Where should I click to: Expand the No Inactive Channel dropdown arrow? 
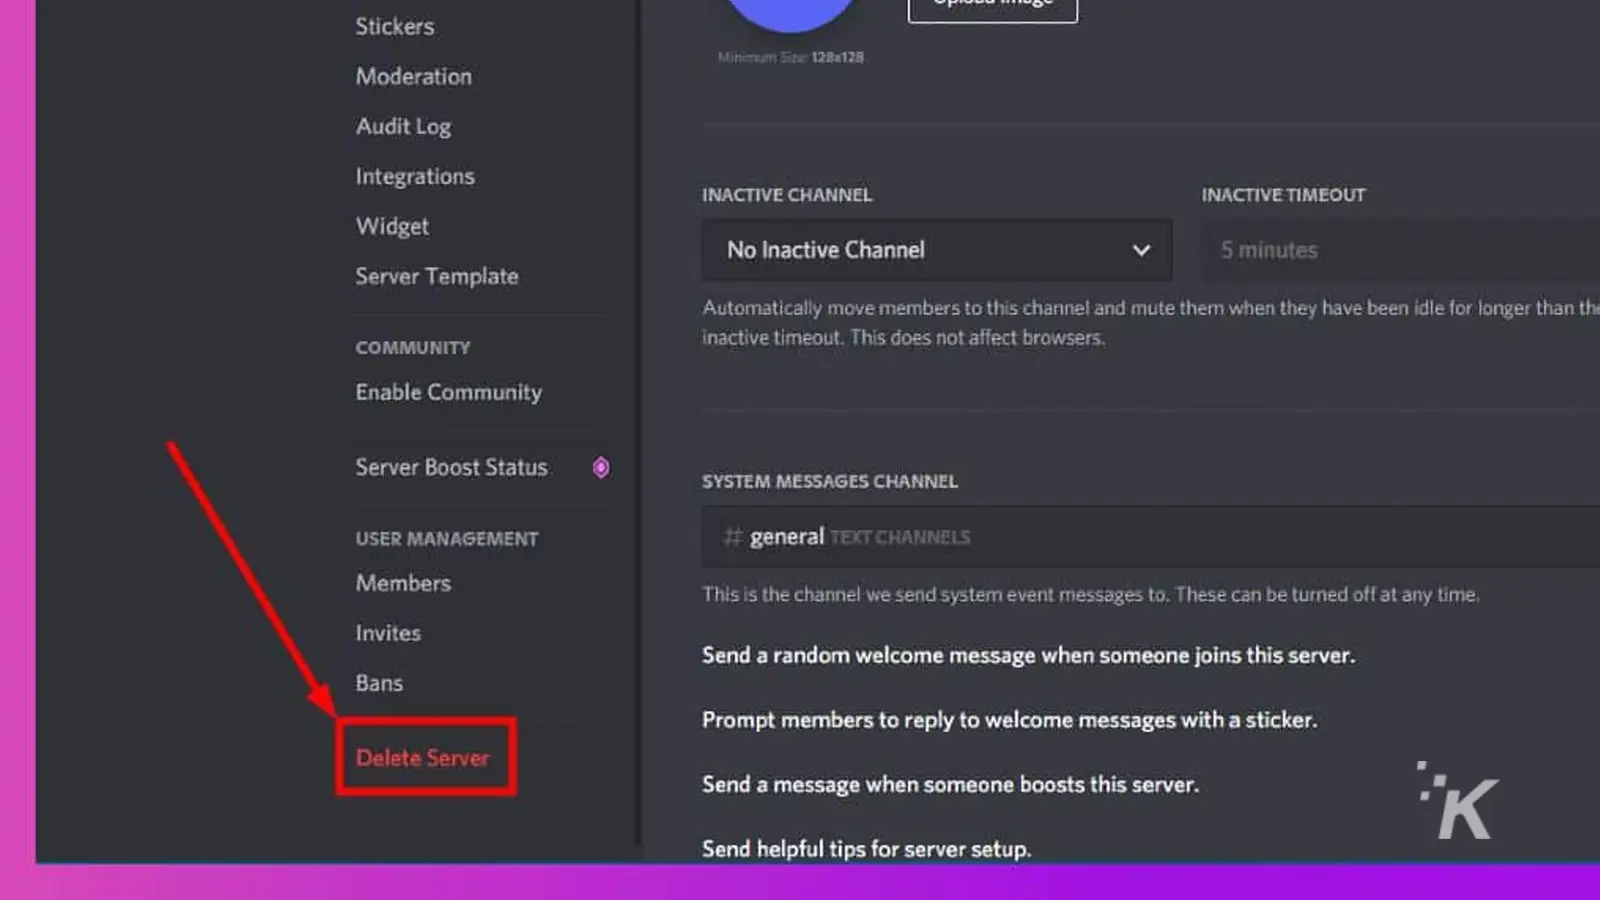click(x=1141, y=250)
